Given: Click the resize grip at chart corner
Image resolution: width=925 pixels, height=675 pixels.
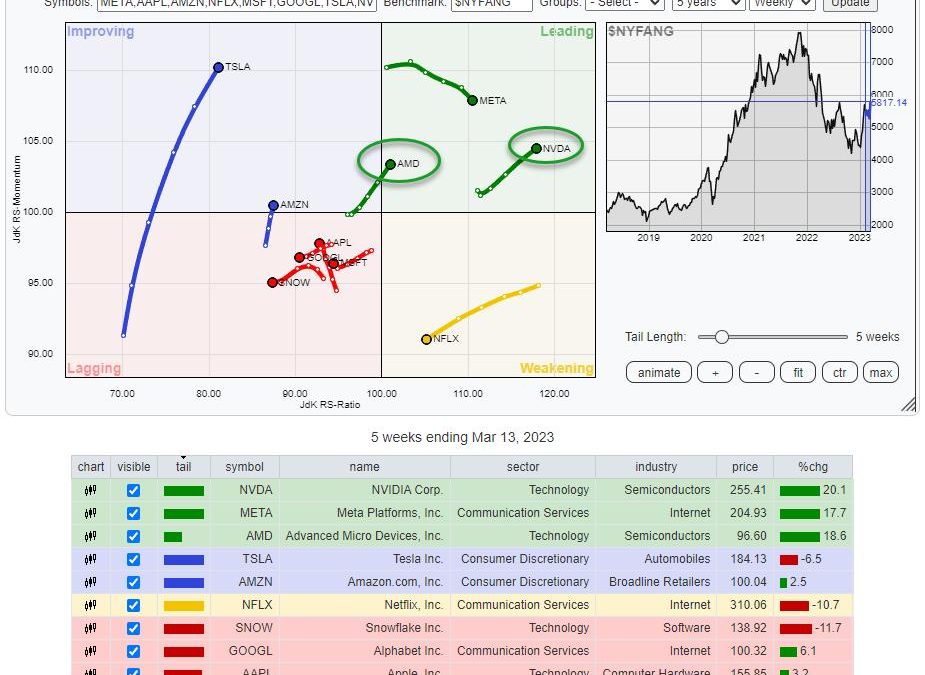Looking at the screenshot, I should (910, 404).
